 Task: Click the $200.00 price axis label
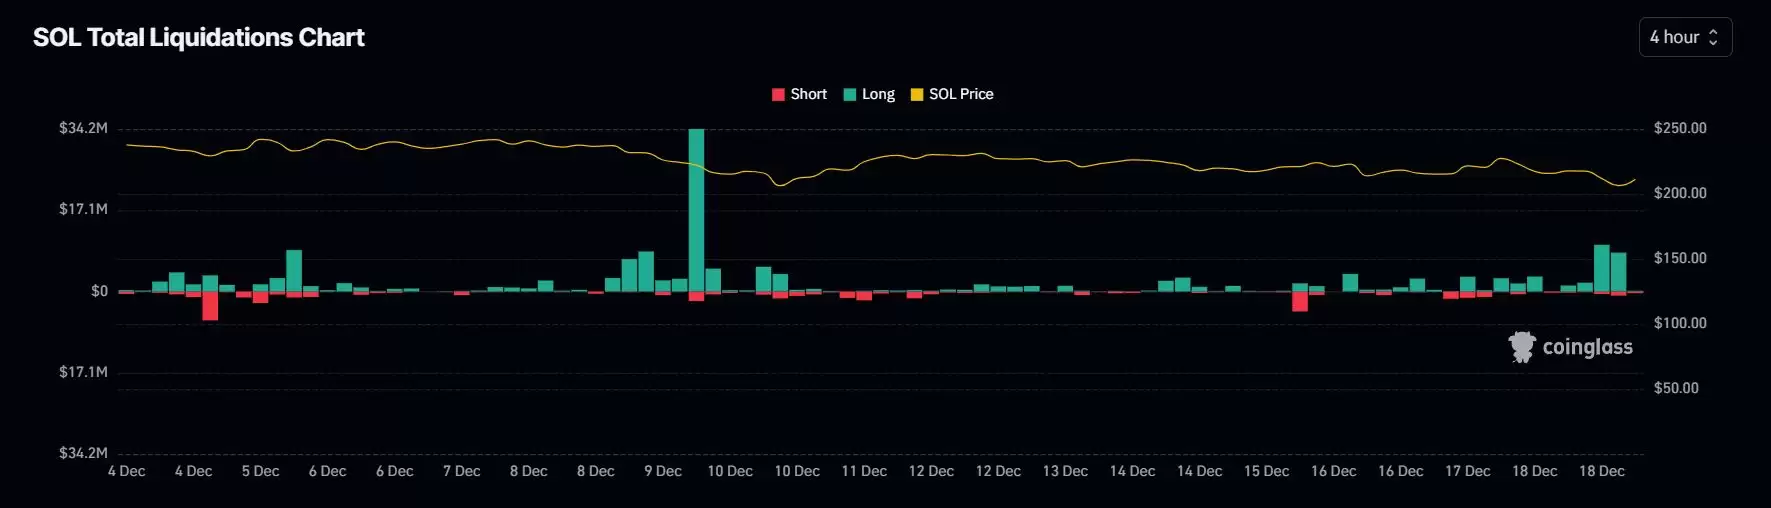1680,193
